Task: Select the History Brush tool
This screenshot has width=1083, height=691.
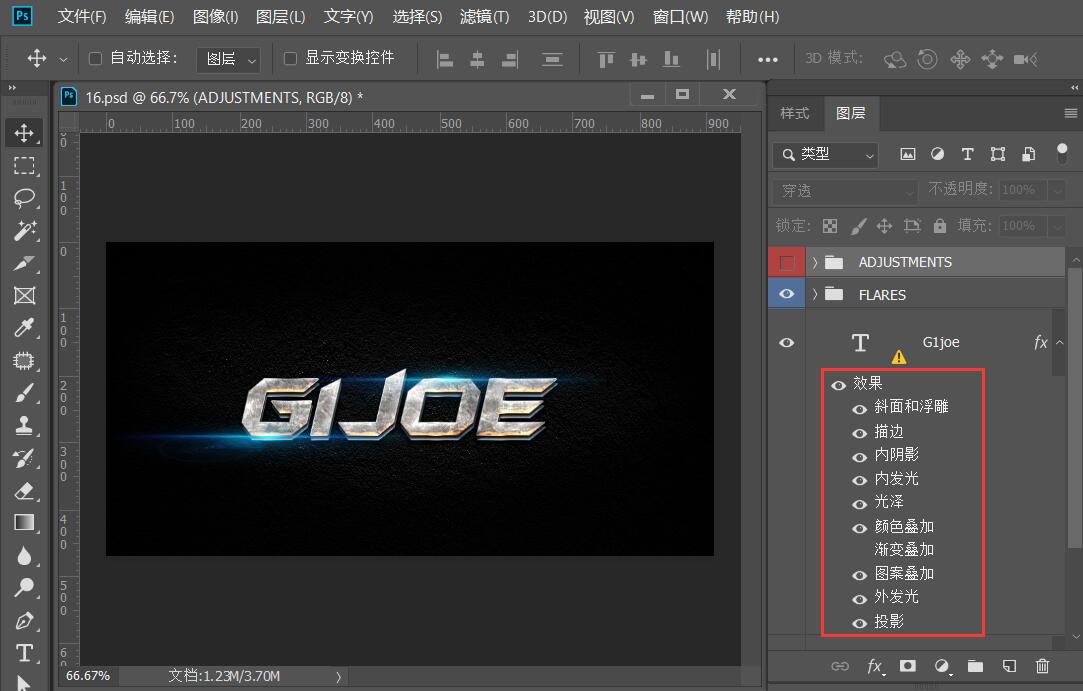Action: [24, 458]
